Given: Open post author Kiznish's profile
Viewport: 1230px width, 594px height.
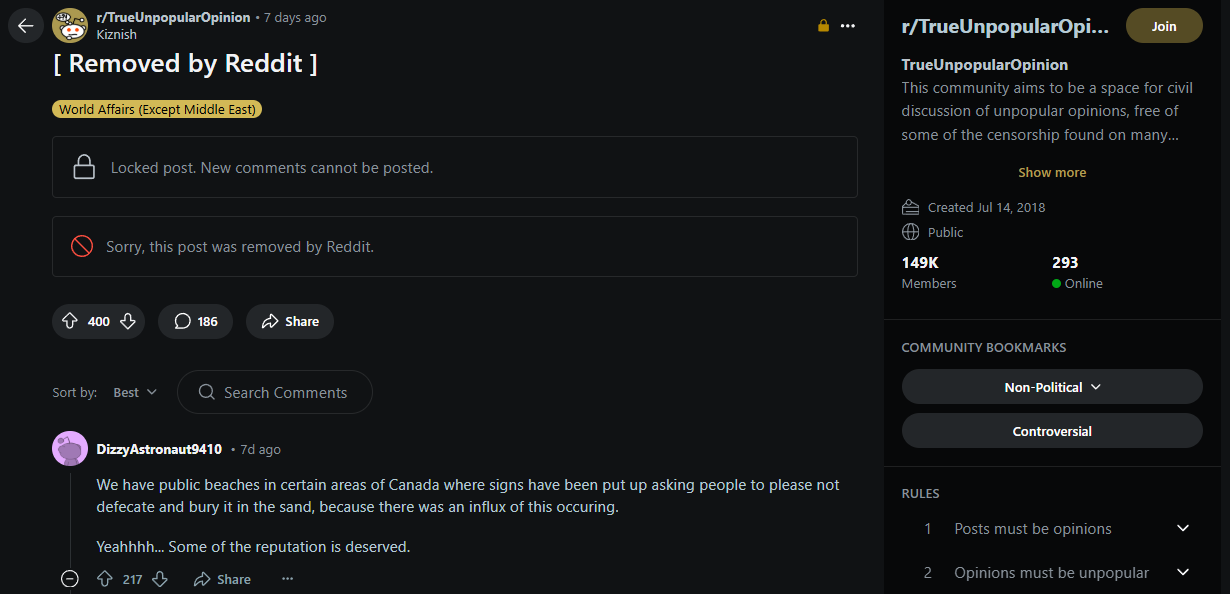Looking at the screenshot, I should [x=116, y=34].
